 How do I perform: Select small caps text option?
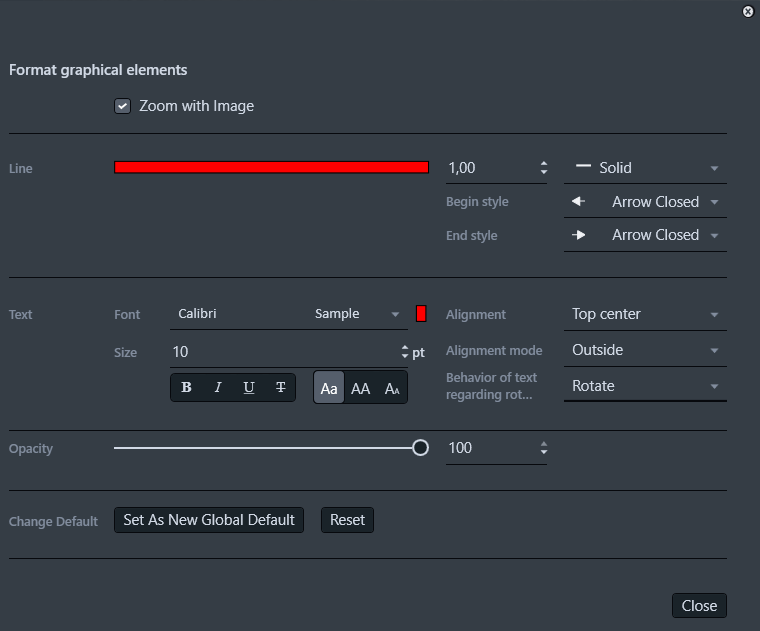pos(392,388)
